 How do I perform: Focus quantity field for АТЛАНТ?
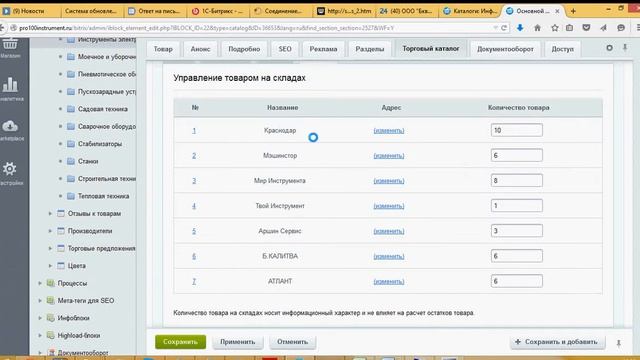coord(517,281)
